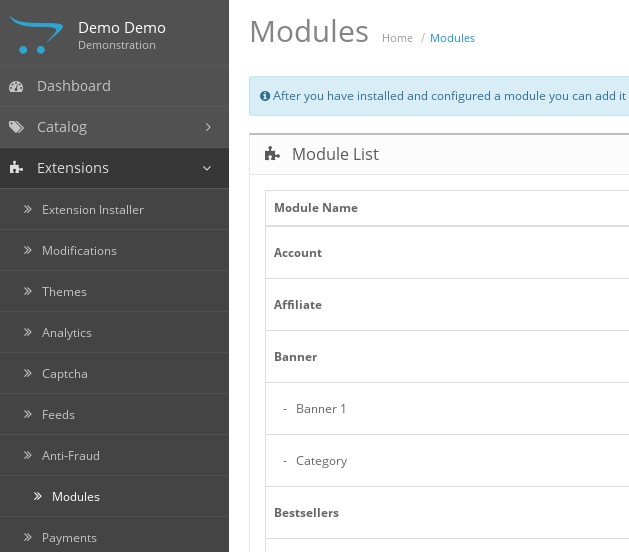Click the OpenCart shopping cart logo
Screen dimensions: 629x552
point(36,35)
